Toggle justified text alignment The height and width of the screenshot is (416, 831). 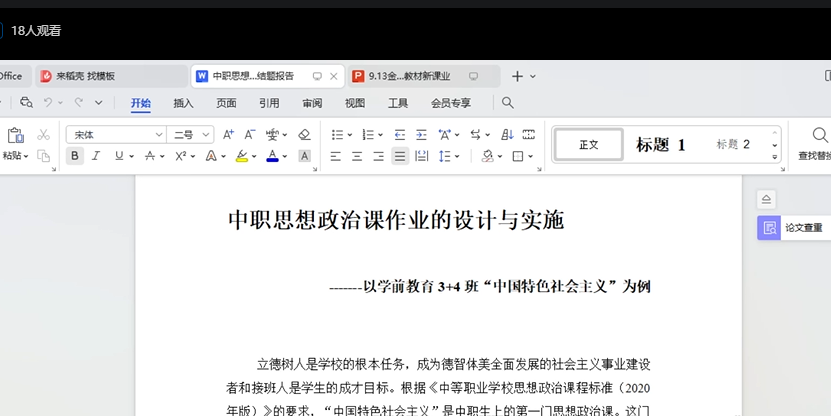tap(400, 156)
